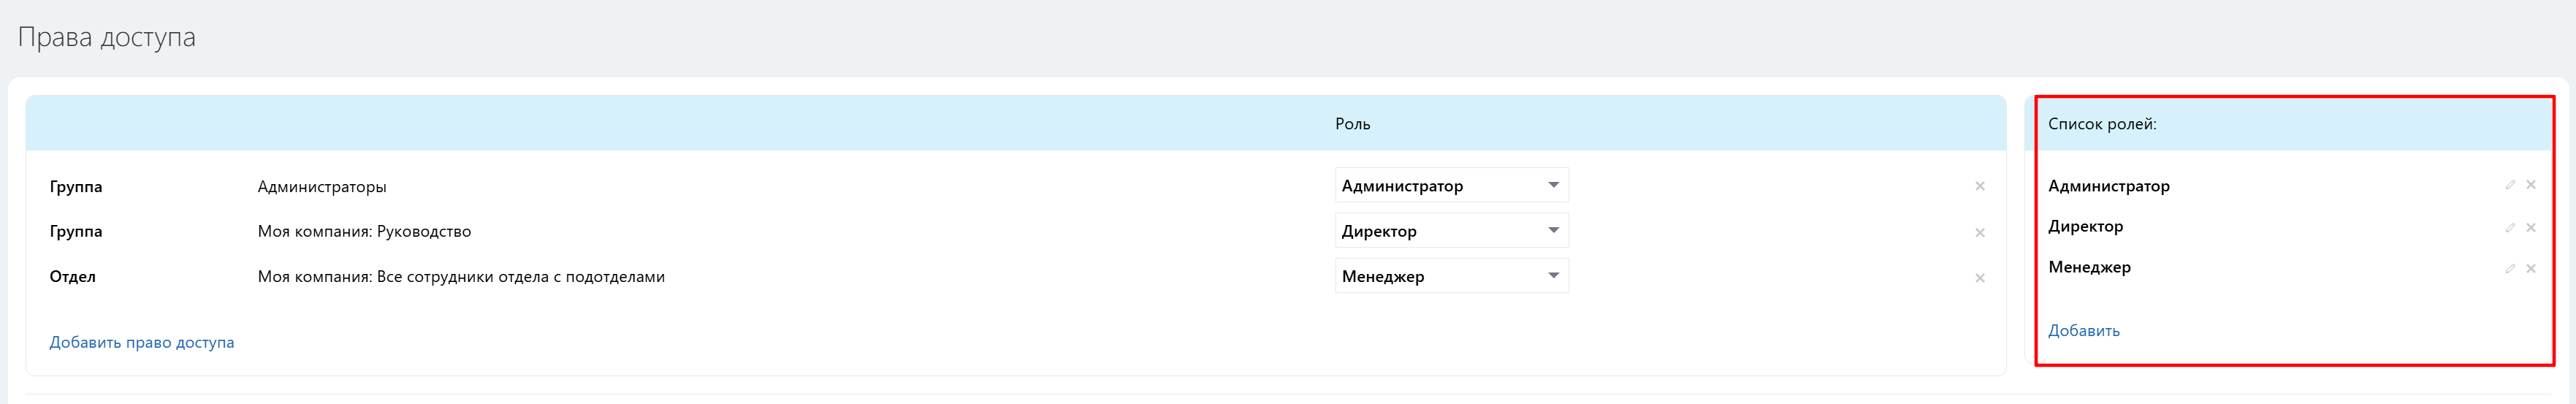
Task: Delete the Администратор role from role list
Action: pyautogui.click(x=2531, y=185)
